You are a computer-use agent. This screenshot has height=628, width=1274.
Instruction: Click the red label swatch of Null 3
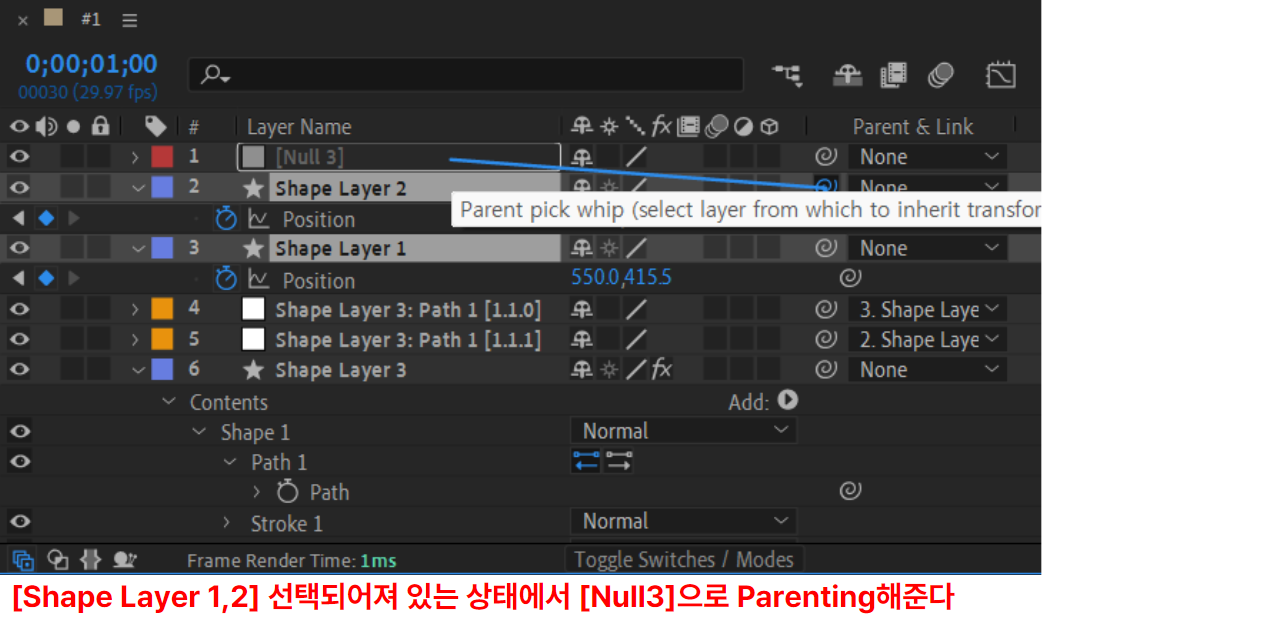[x=161, y=156]
